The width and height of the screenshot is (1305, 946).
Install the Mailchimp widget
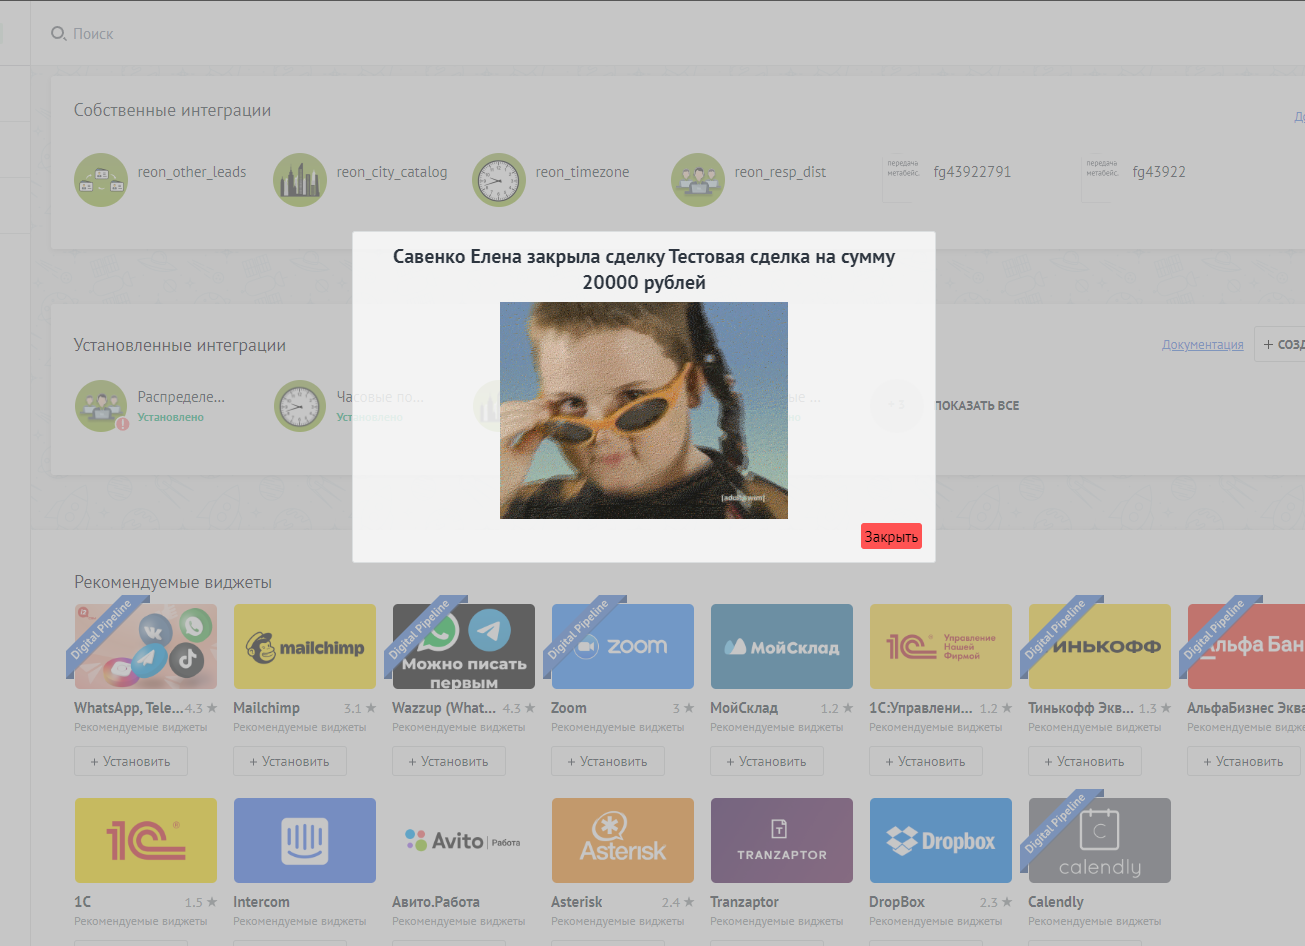[x=290, y=761]
